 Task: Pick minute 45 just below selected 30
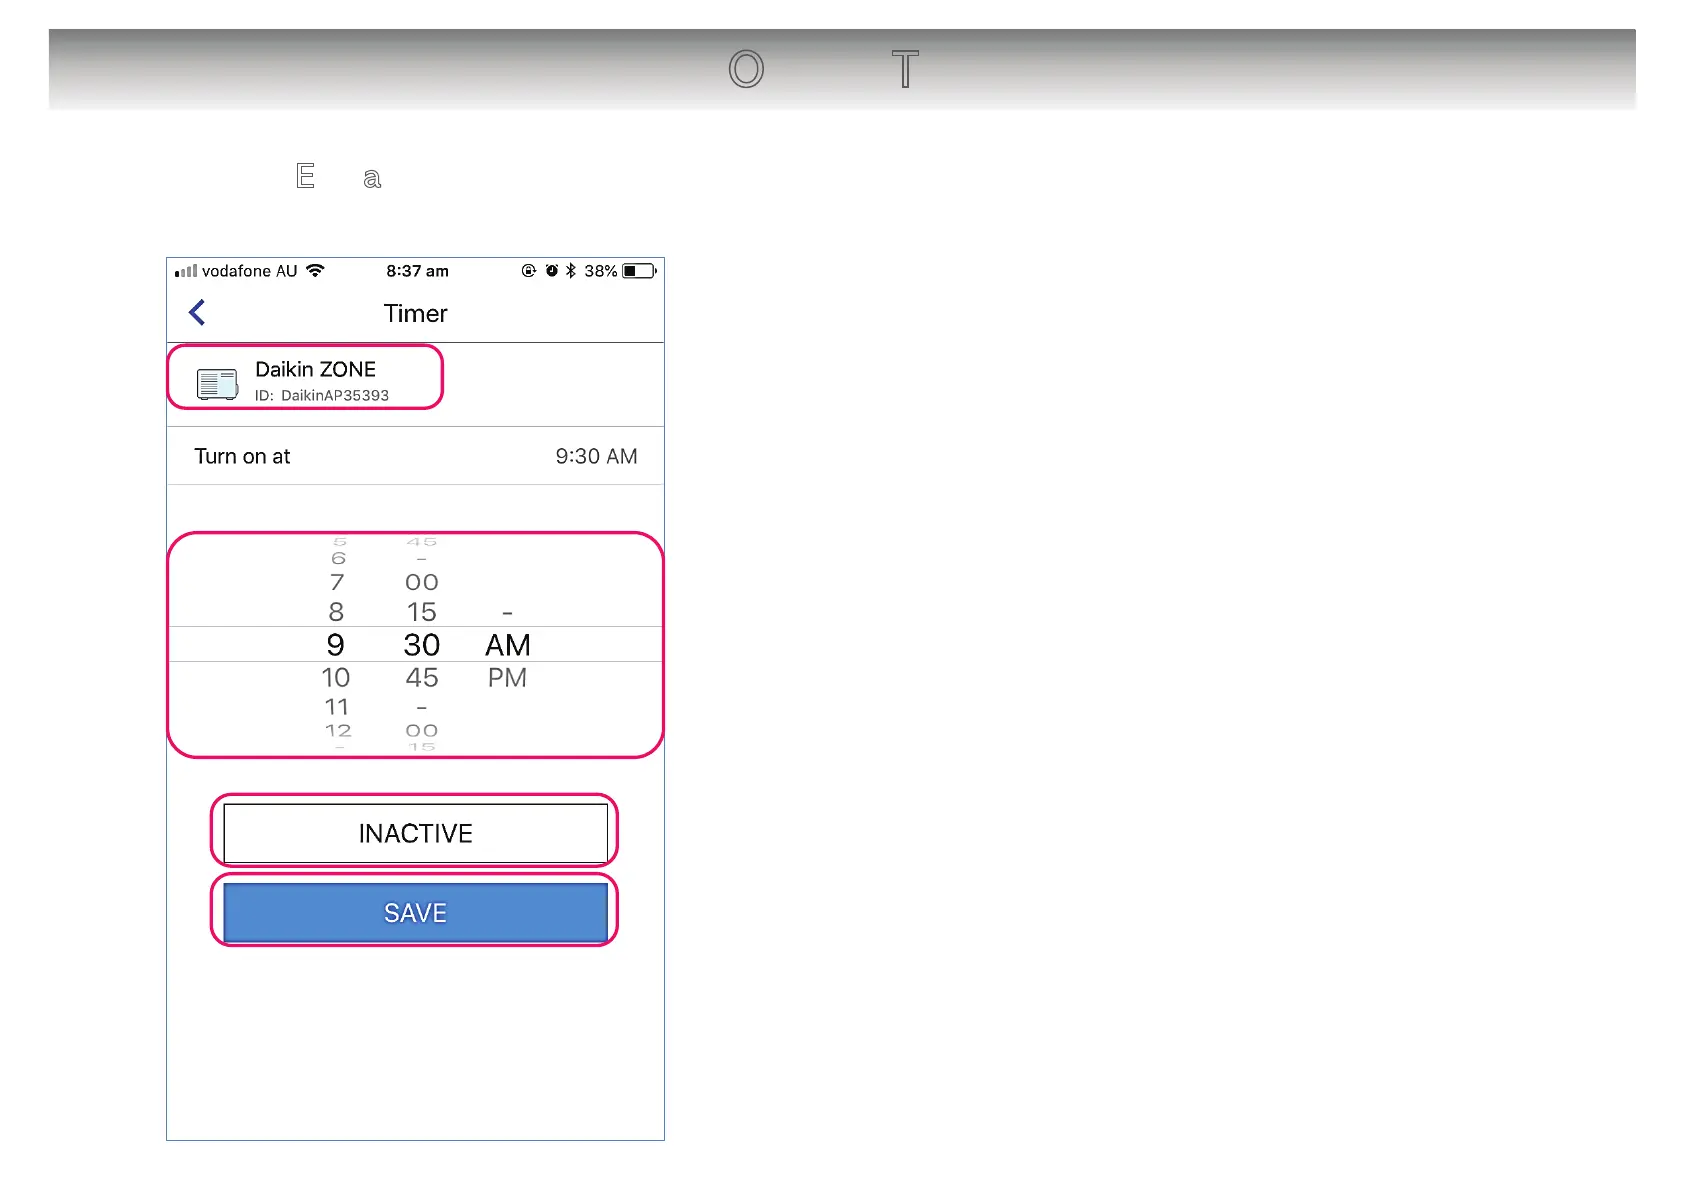[x=422, y=678]
